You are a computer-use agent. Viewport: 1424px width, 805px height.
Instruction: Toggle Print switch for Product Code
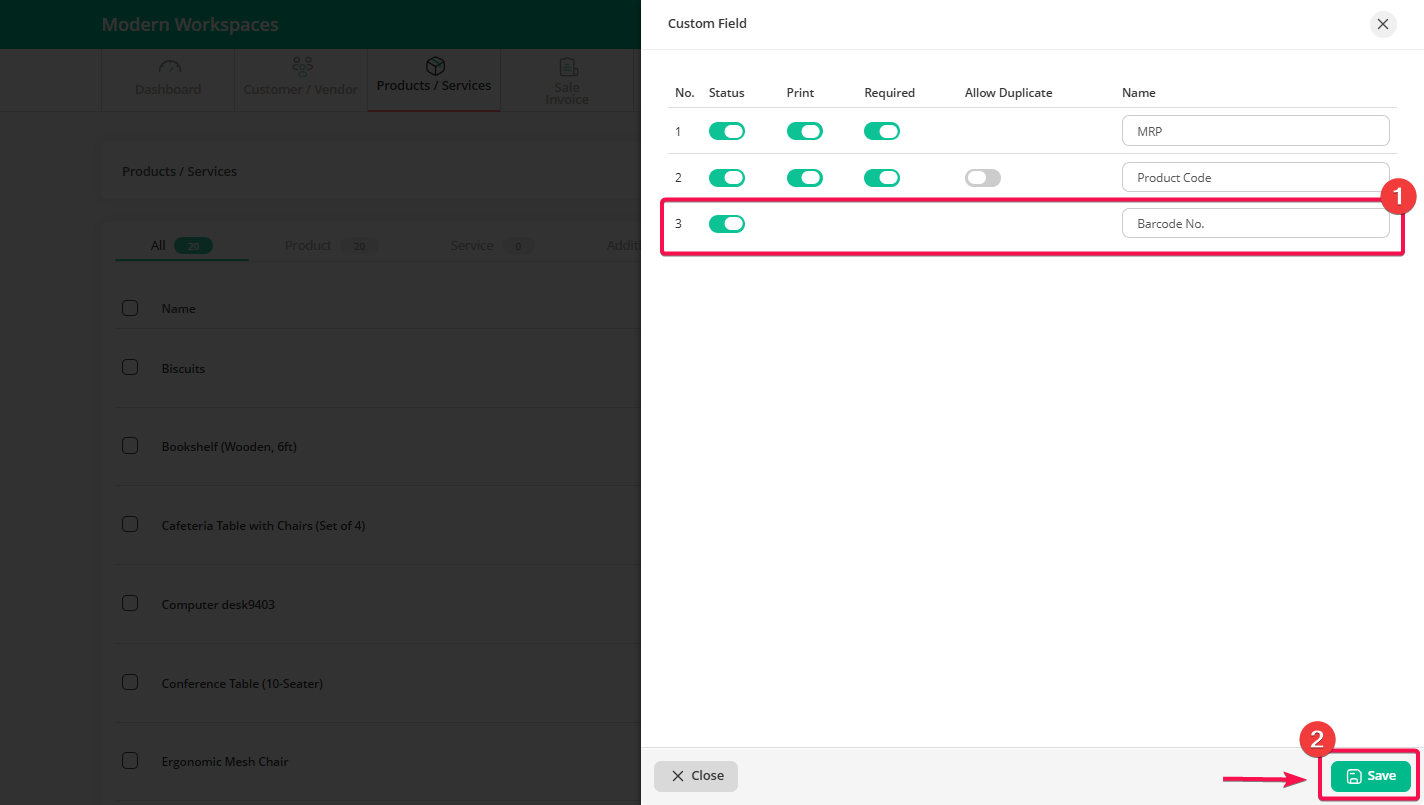(x=804, y=178)
